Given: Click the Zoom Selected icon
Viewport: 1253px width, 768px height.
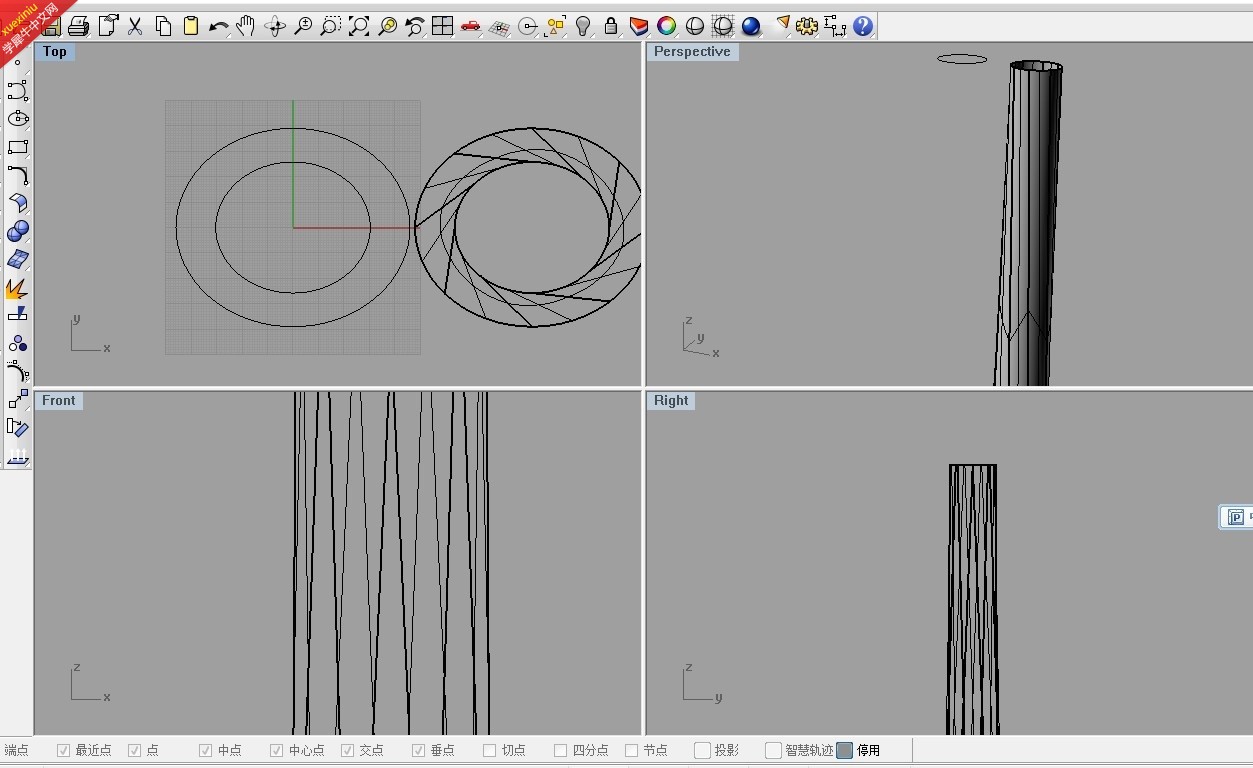Looking at the screenshot, I should (x=387, y=27).
